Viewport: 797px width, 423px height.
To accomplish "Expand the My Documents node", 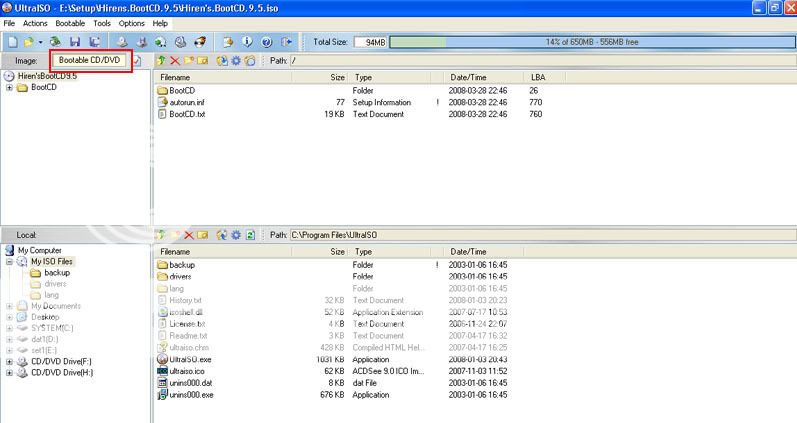I will pyautogui.click(x=9, y=306).
